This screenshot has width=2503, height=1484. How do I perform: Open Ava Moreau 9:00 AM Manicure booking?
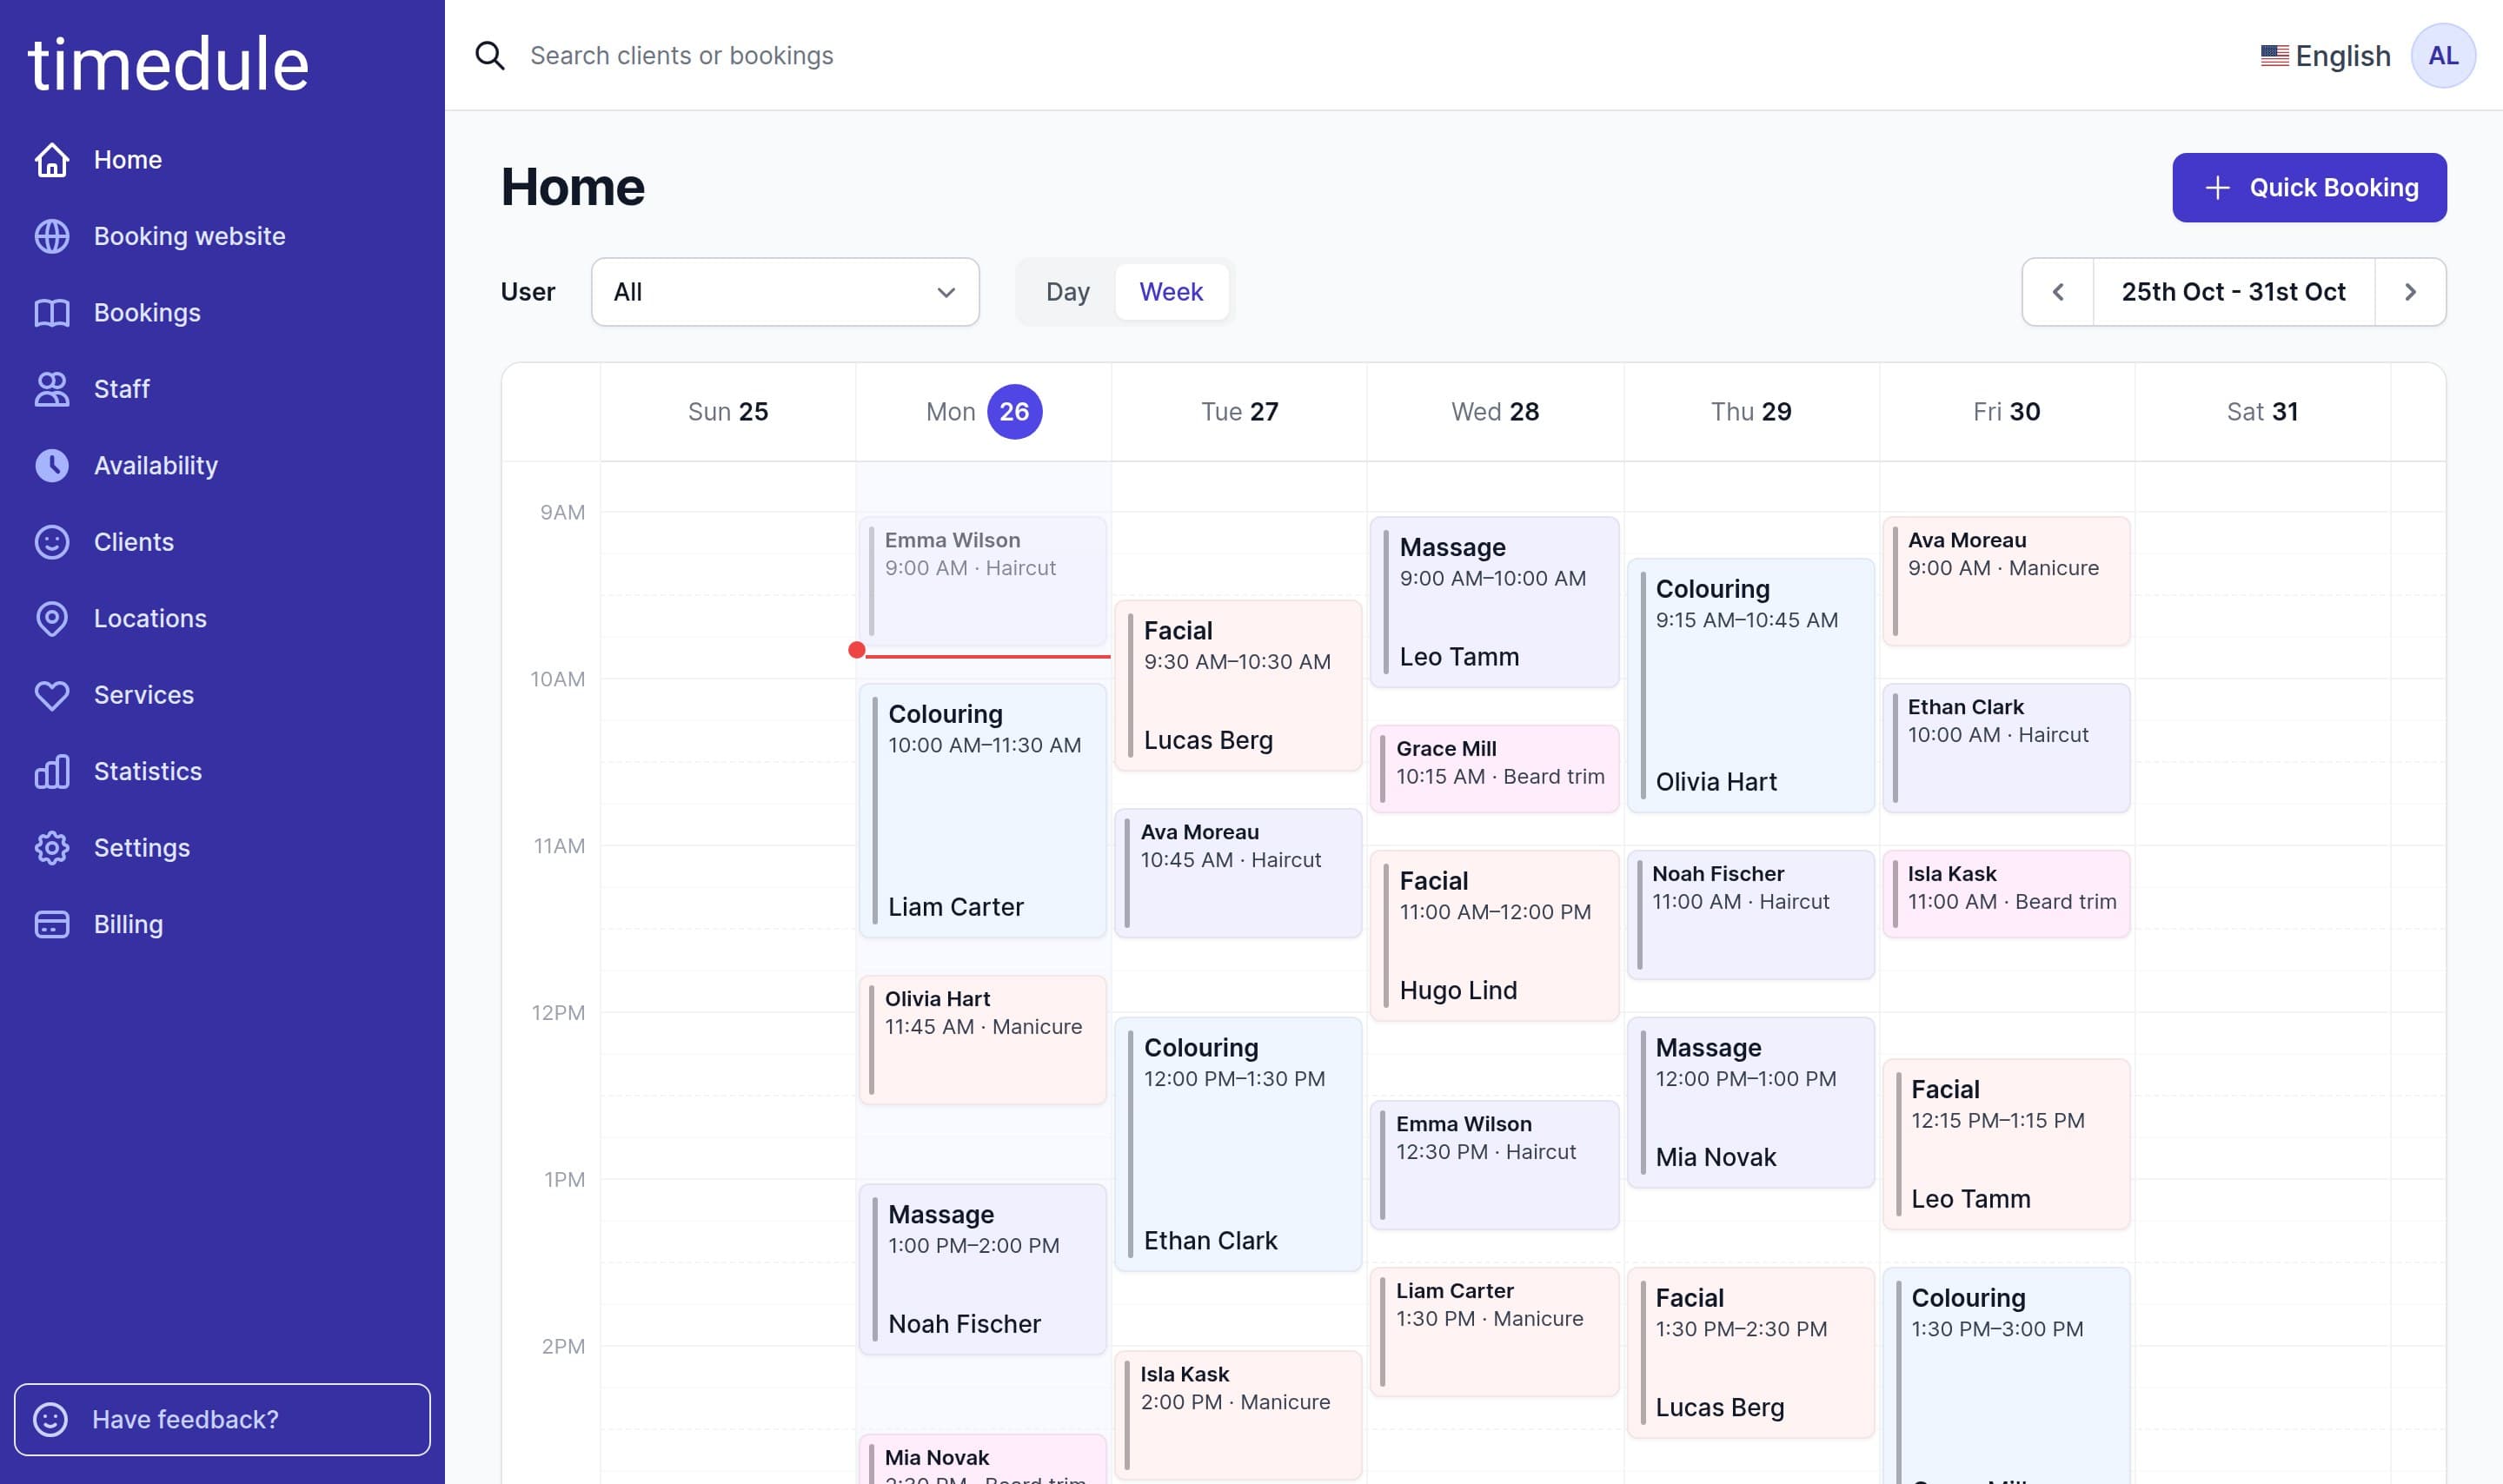point(2006,581)
